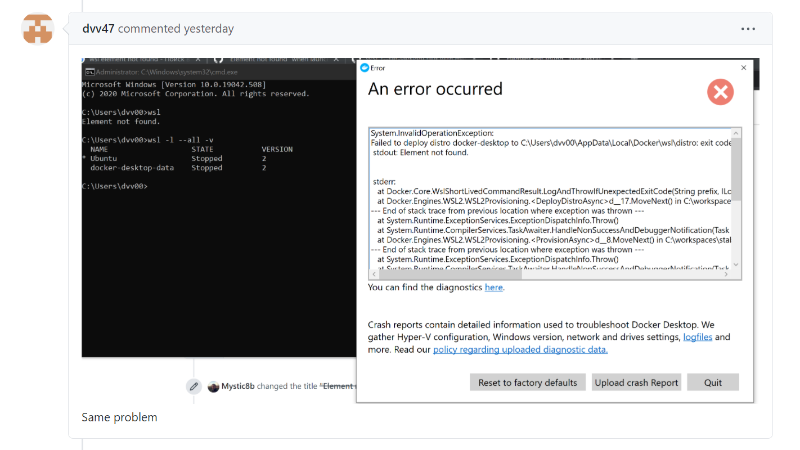This screenshot has height=450, width=800.
Task: Click the Docker whale icon in Error titlebar
Action: (364, 68)
